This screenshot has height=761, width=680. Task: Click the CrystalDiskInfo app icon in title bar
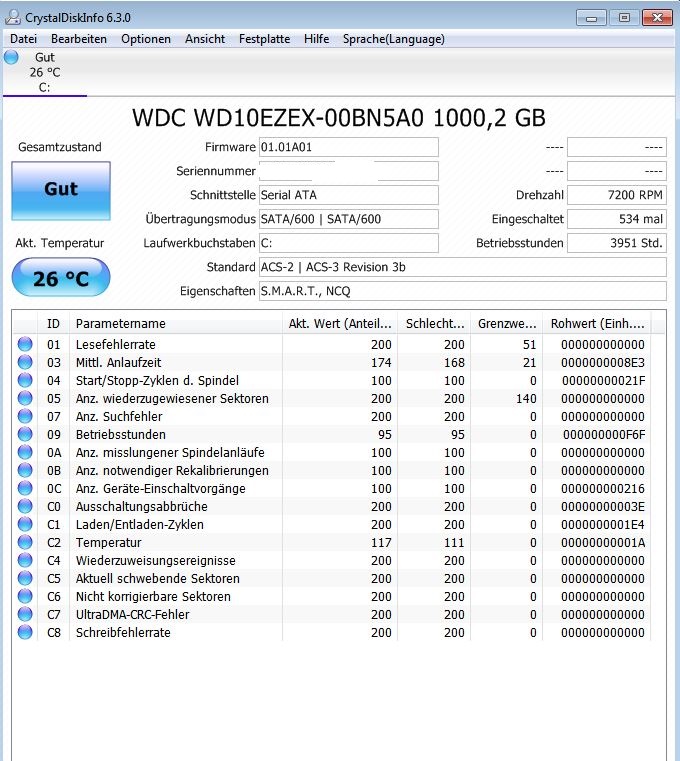13,17
